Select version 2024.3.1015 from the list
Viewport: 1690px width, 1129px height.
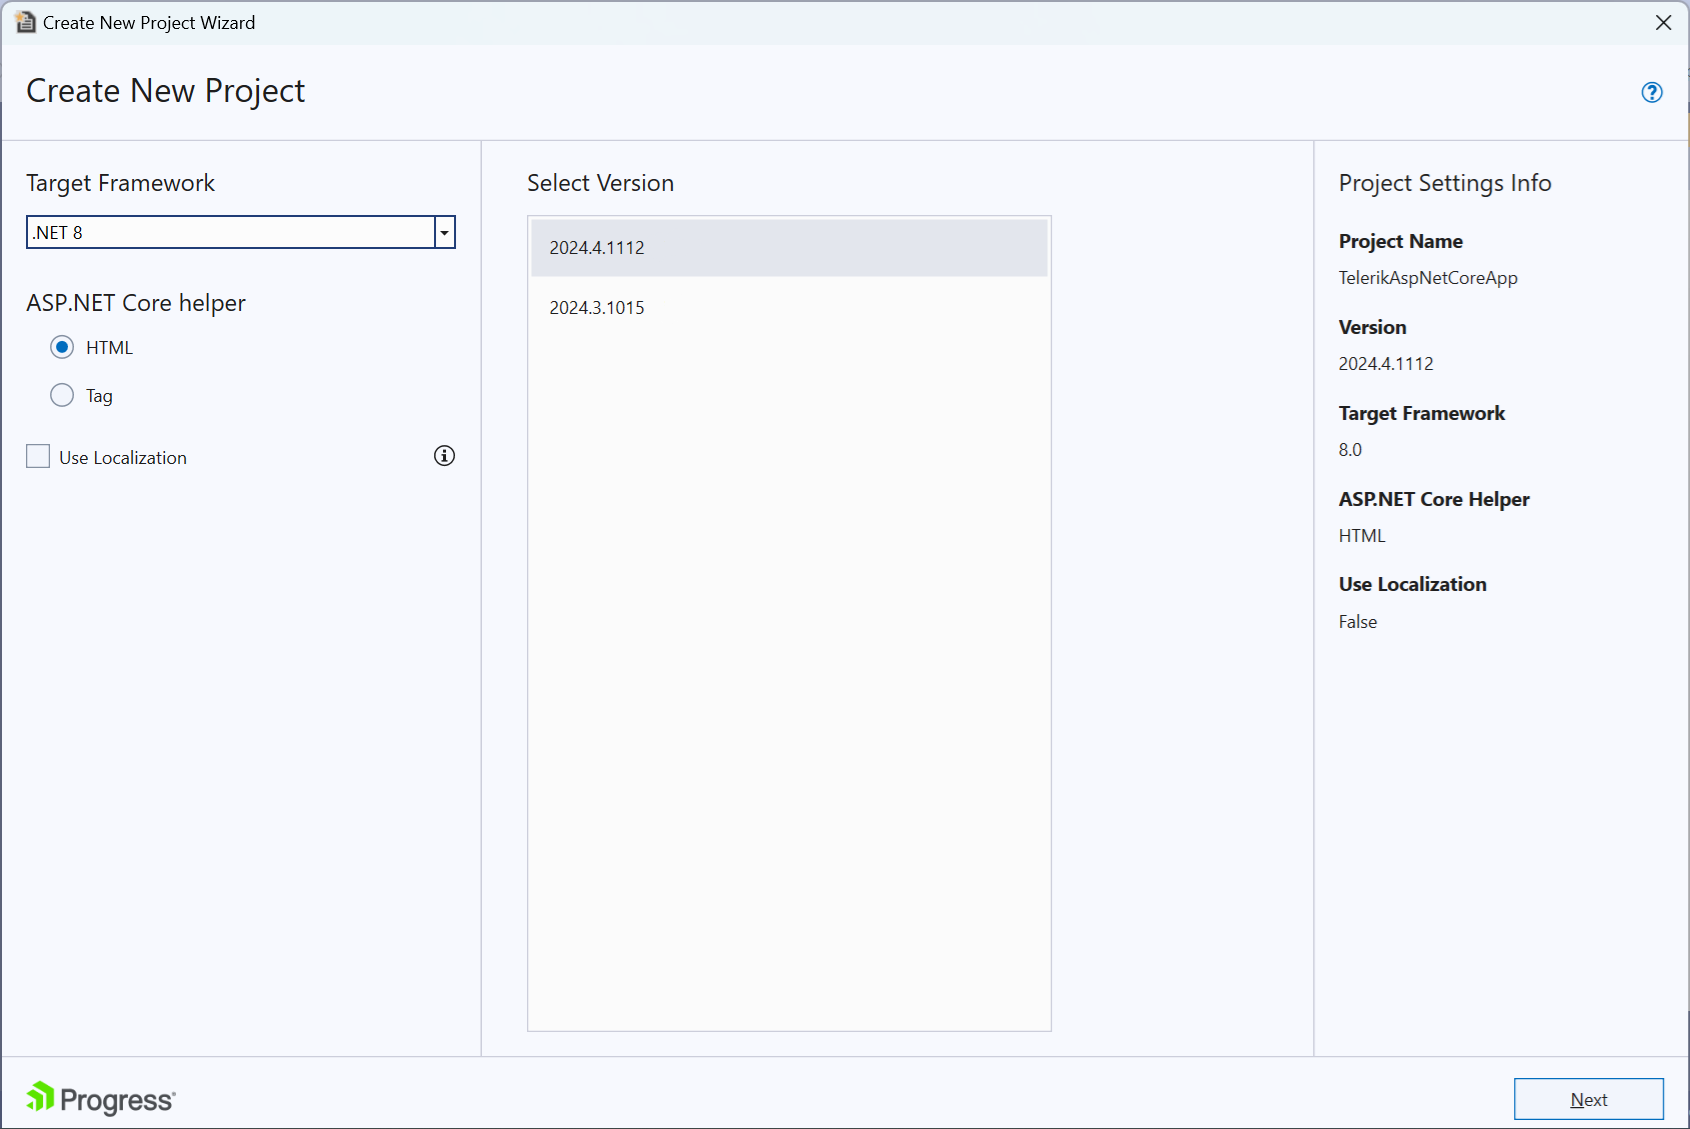point(789,307)
